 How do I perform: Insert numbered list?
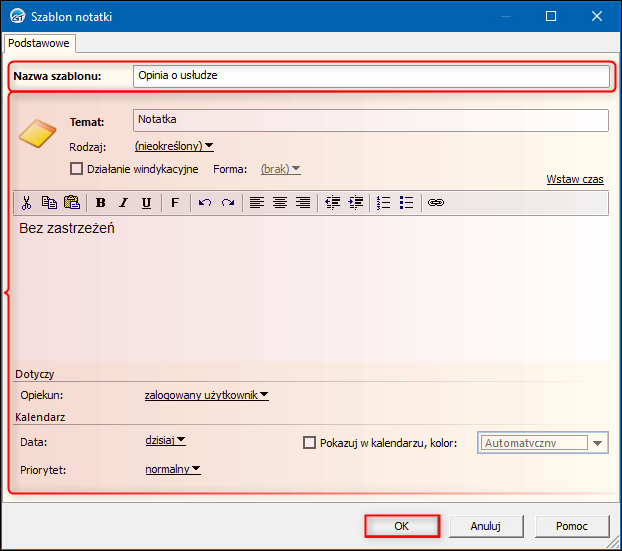(384, 203)
